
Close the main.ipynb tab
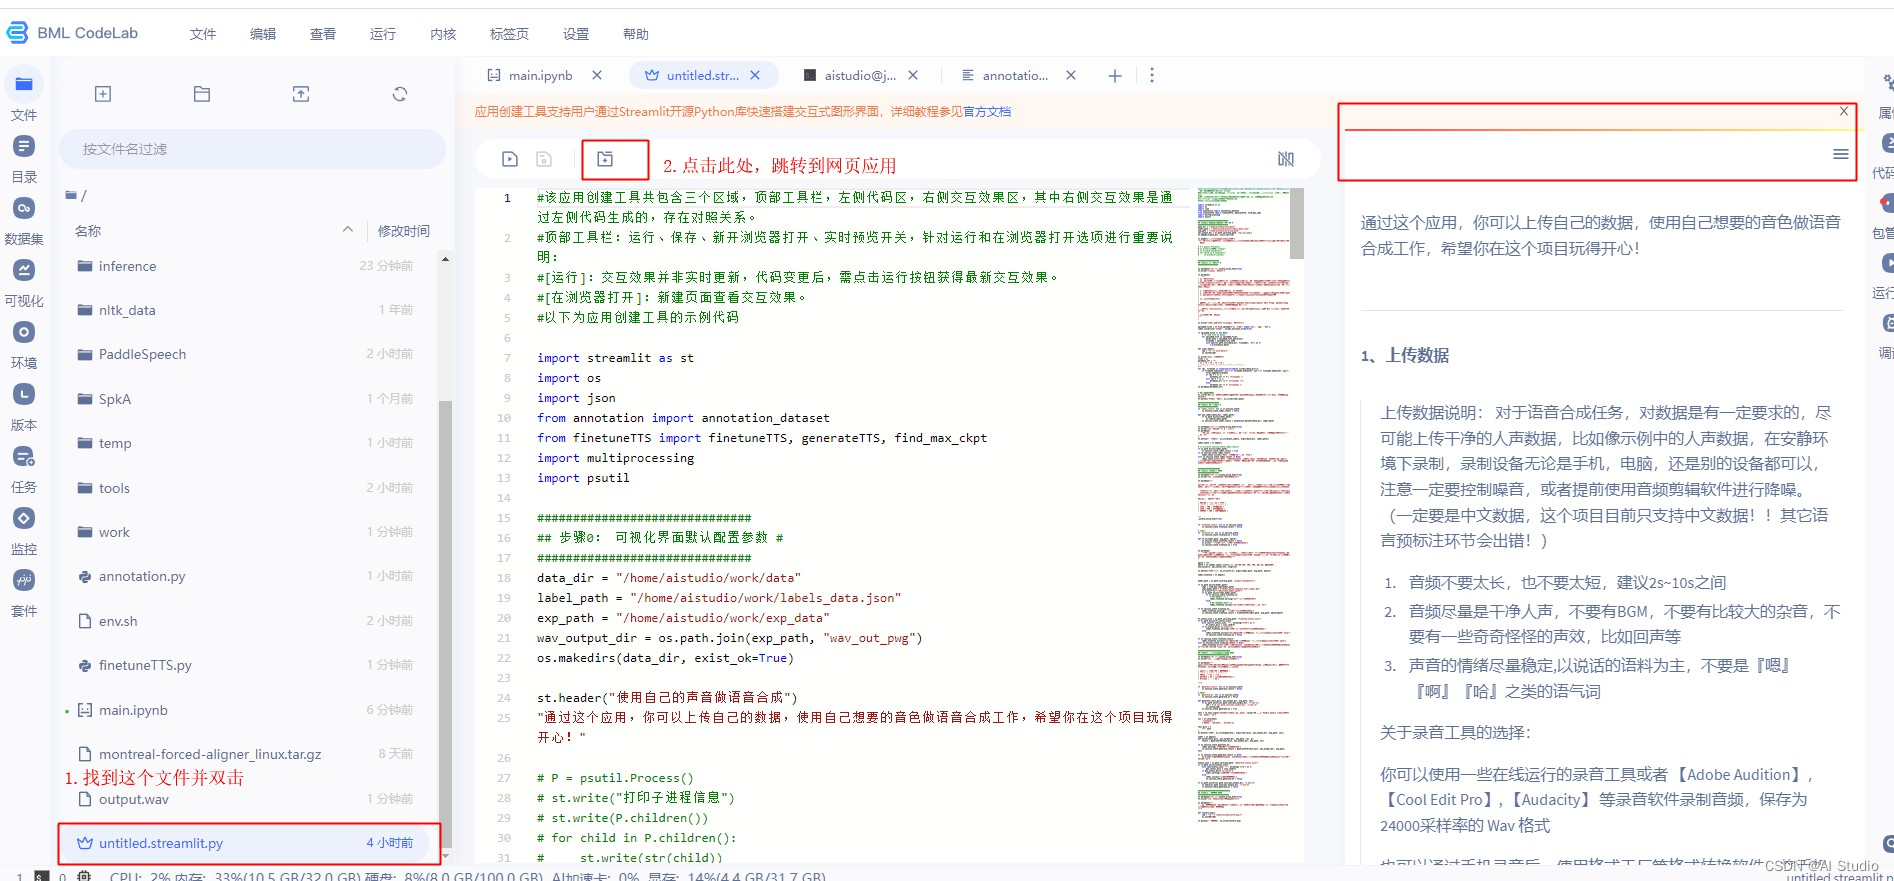click(597, 75)
